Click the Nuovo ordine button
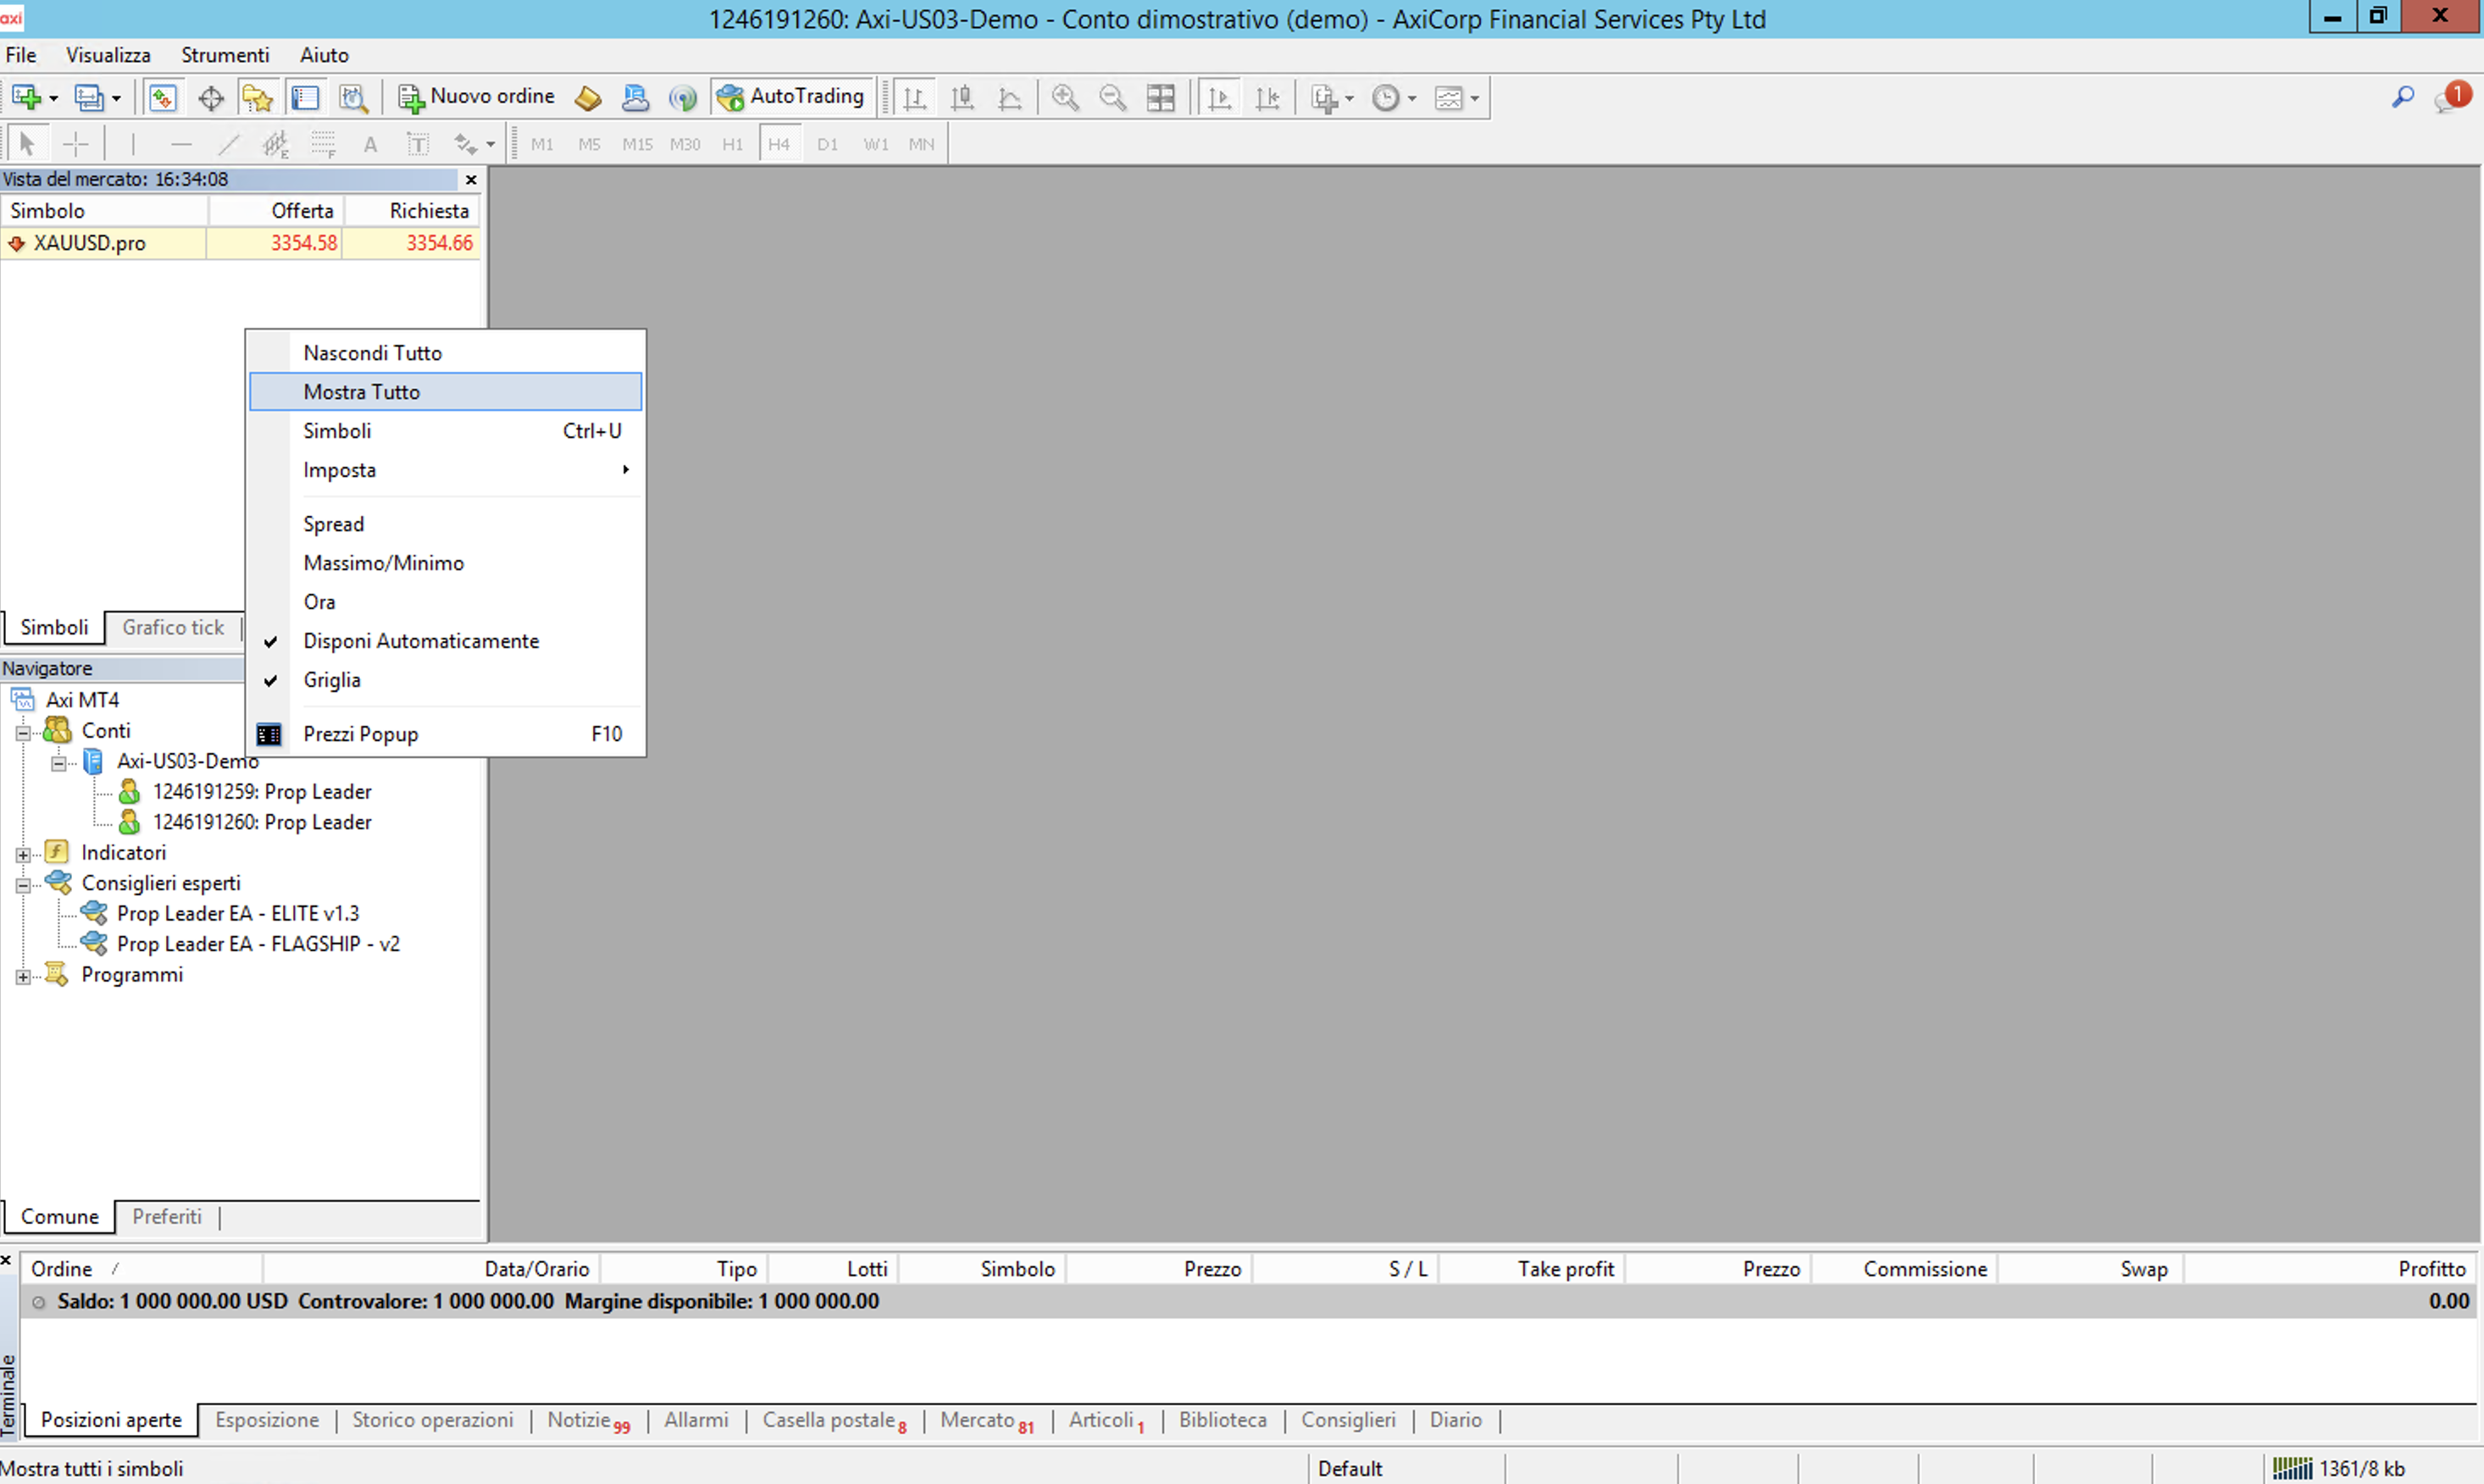2484x1484 pixels. coord(476,97)
